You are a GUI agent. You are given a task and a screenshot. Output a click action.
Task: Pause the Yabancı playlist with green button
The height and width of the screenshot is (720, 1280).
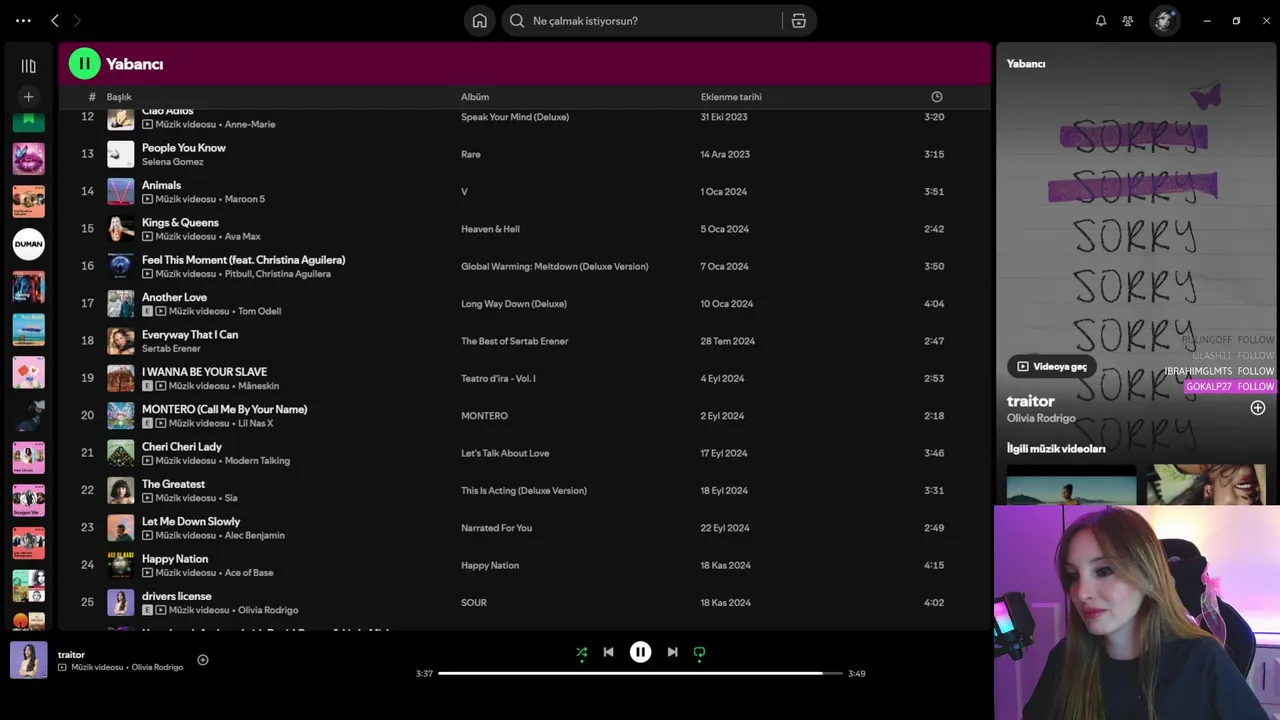coord(85,64)
